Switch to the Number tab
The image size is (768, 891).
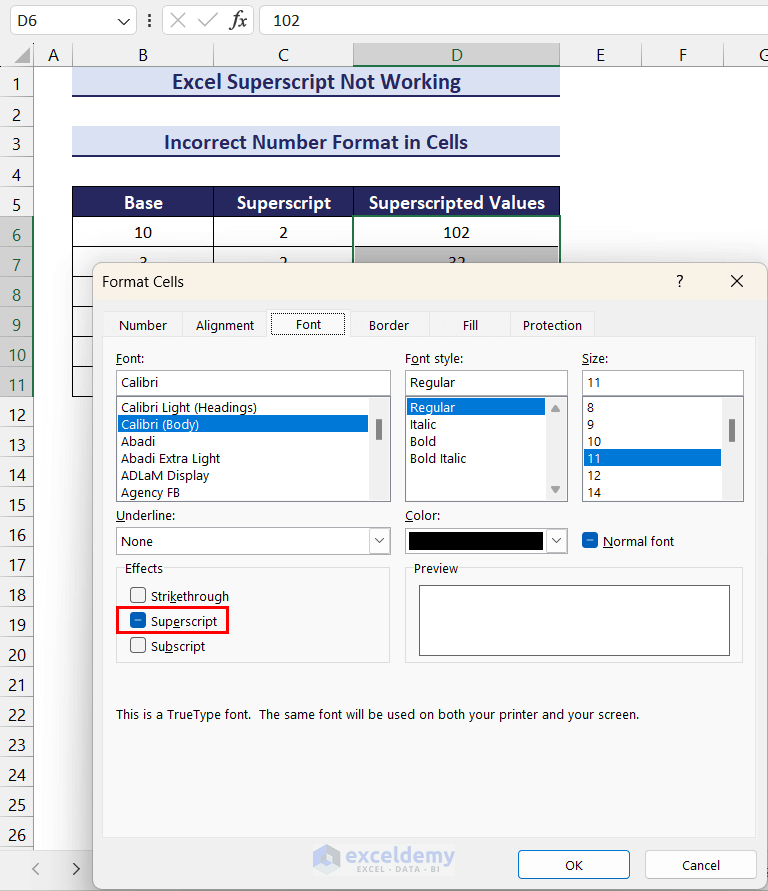(143, 325)
